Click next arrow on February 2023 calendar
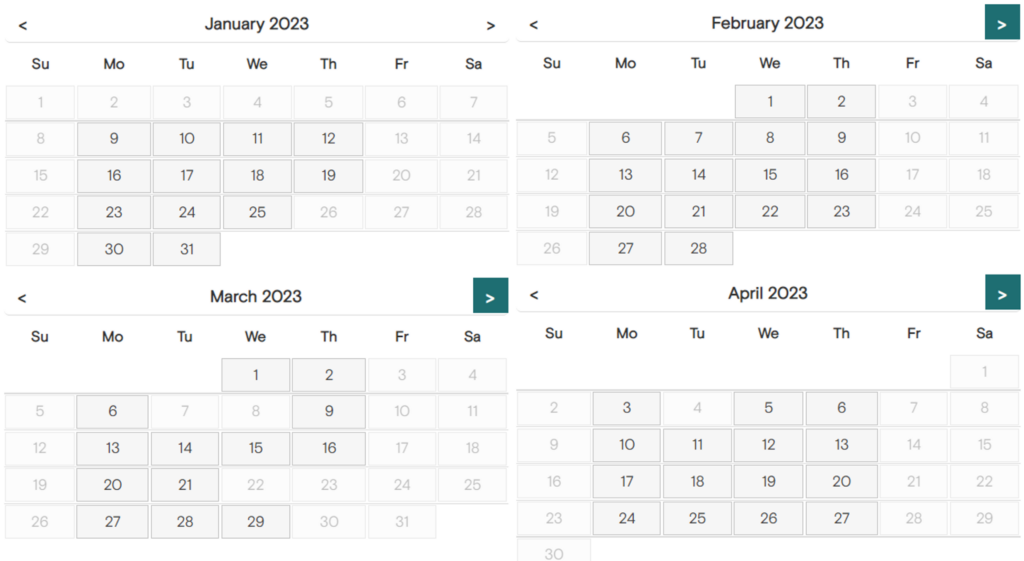Screen dimensions: 1024x561 [1002, 24]
